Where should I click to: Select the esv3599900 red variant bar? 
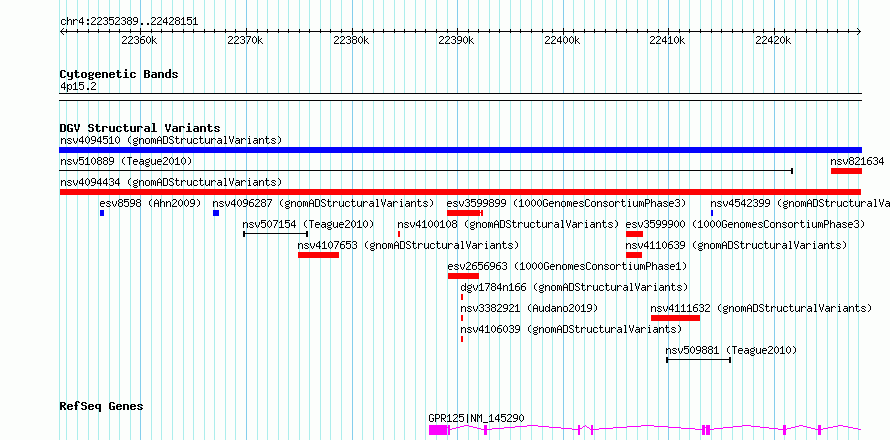pyautogui.click(x=634, y=234)
